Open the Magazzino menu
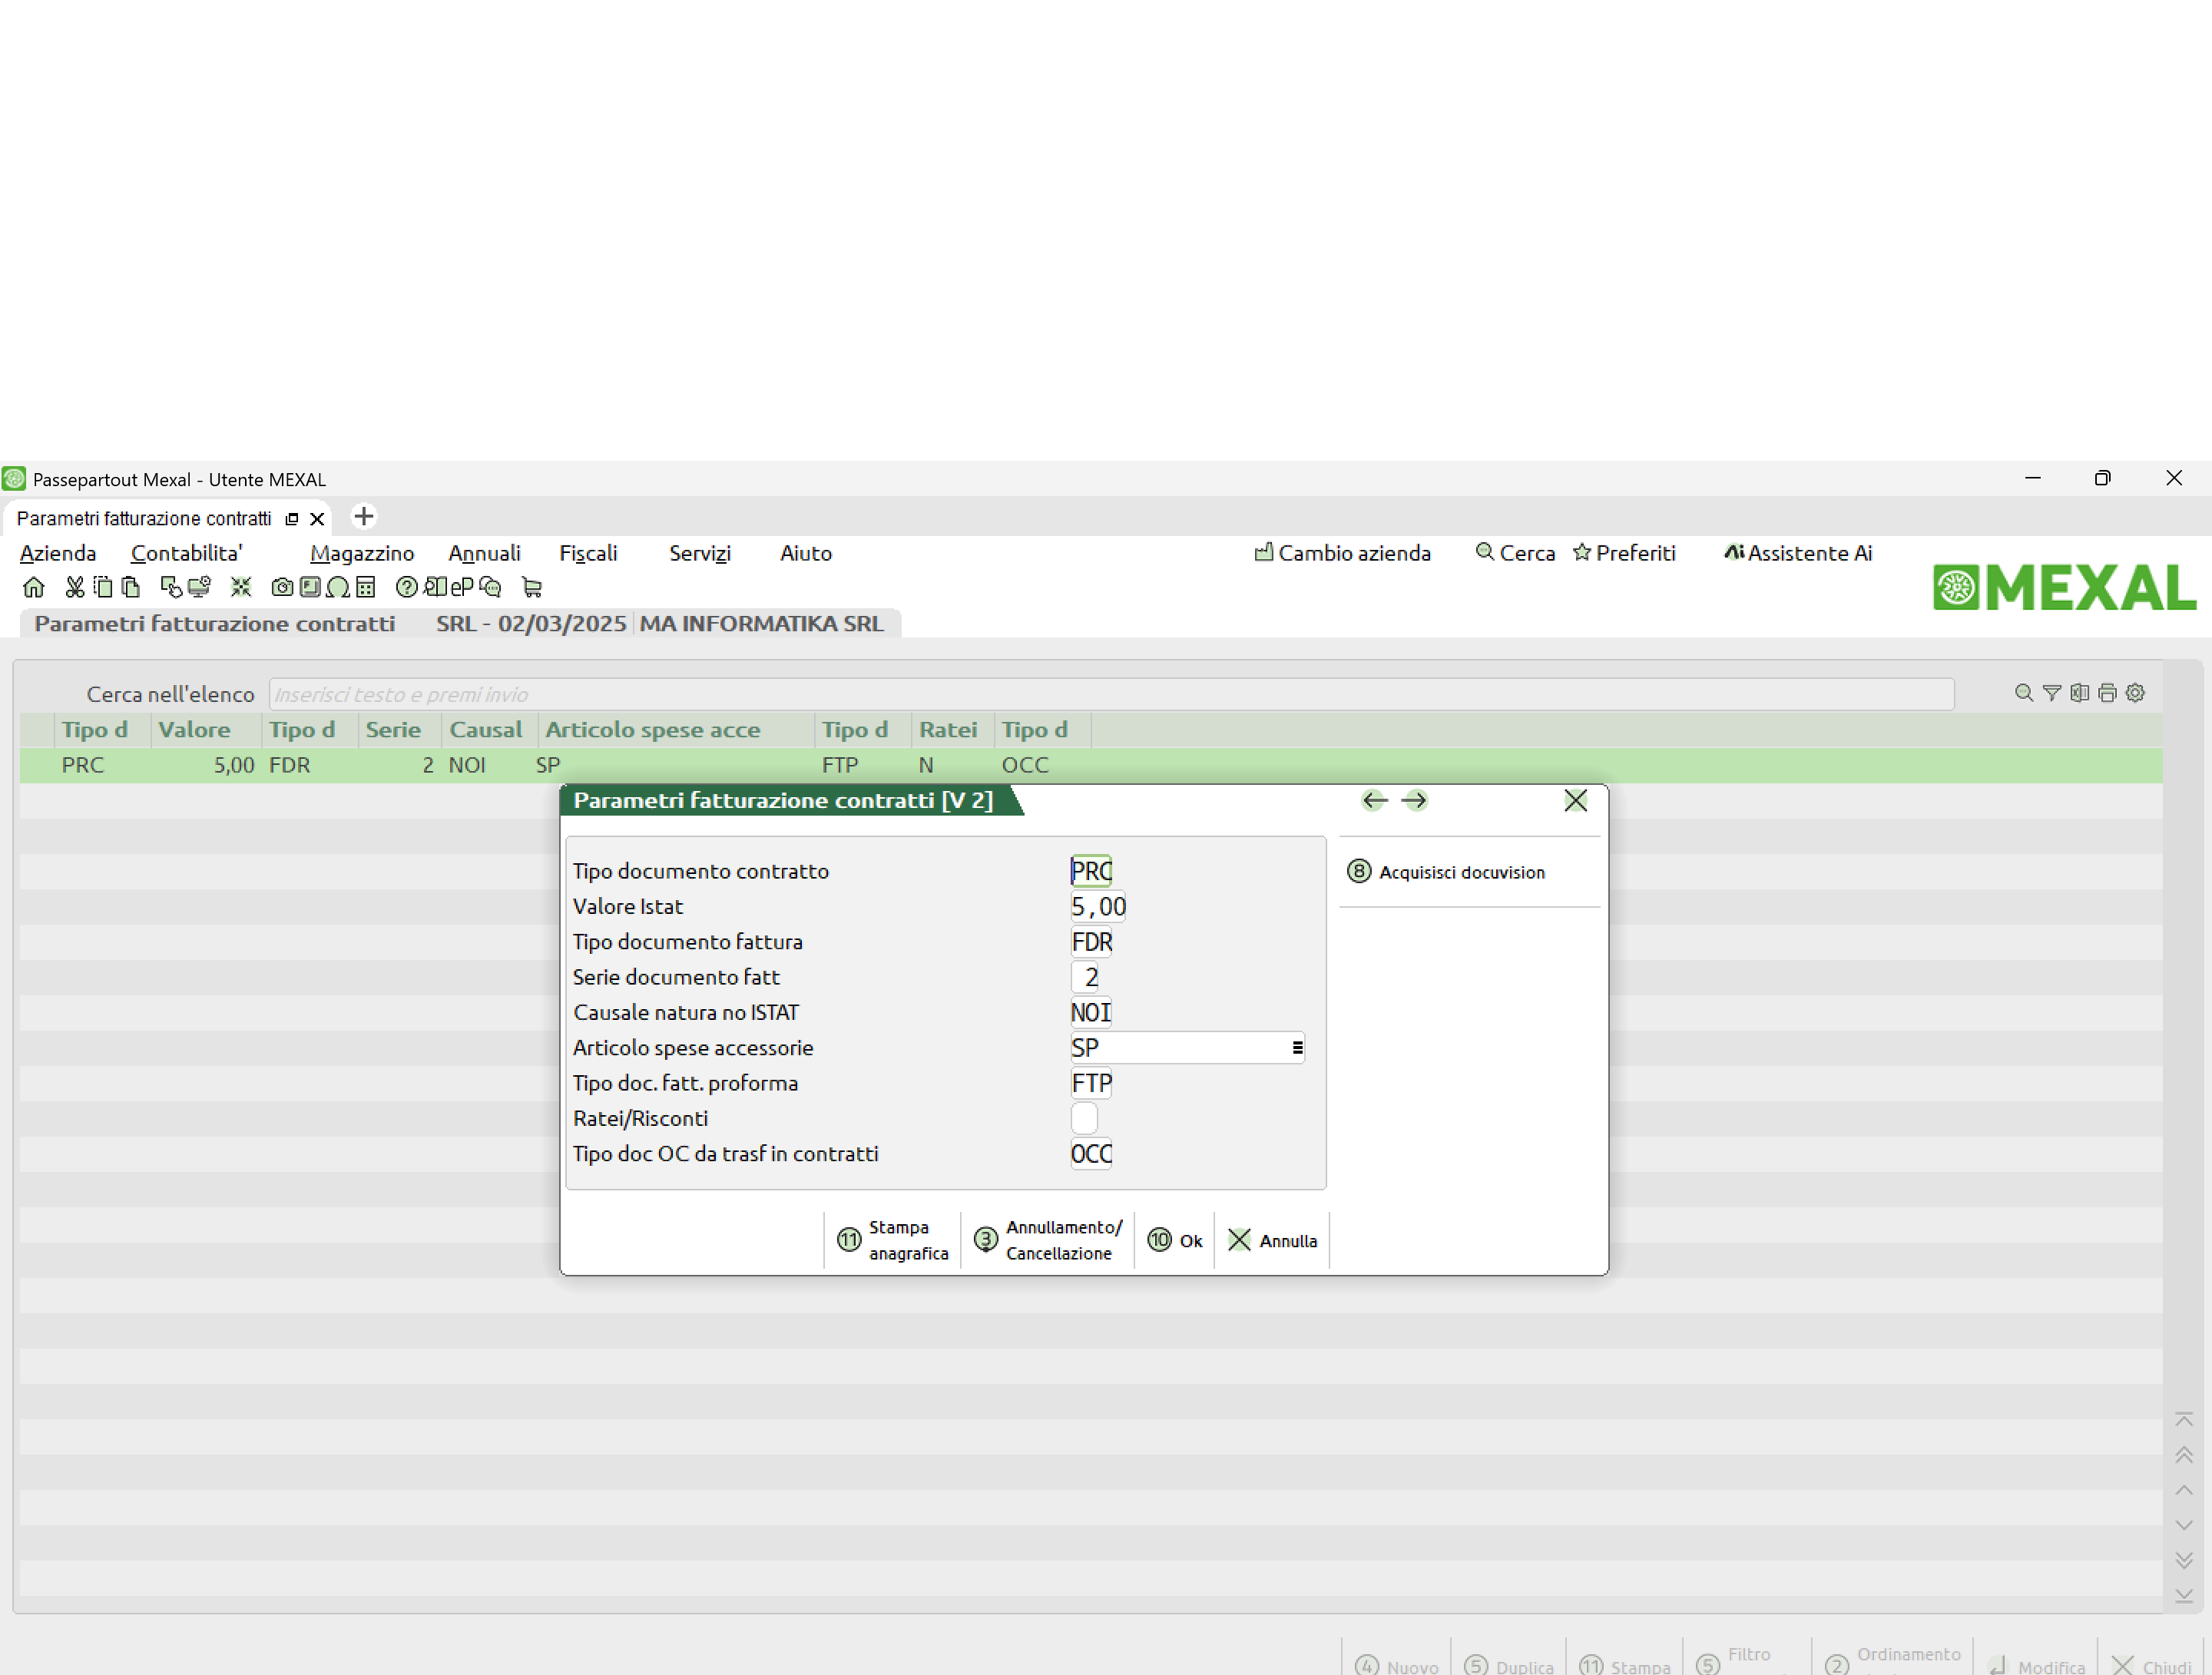The image size is (2212, 1675). tap(361, 553)
